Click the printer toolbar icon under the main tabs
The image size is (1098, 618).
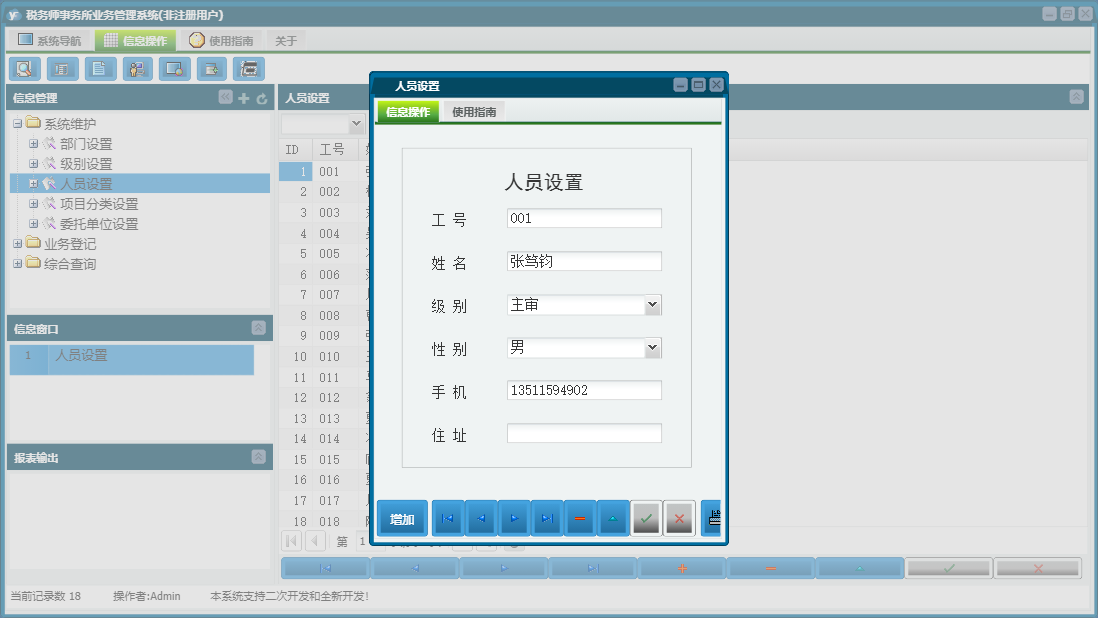tap(249, 69)
